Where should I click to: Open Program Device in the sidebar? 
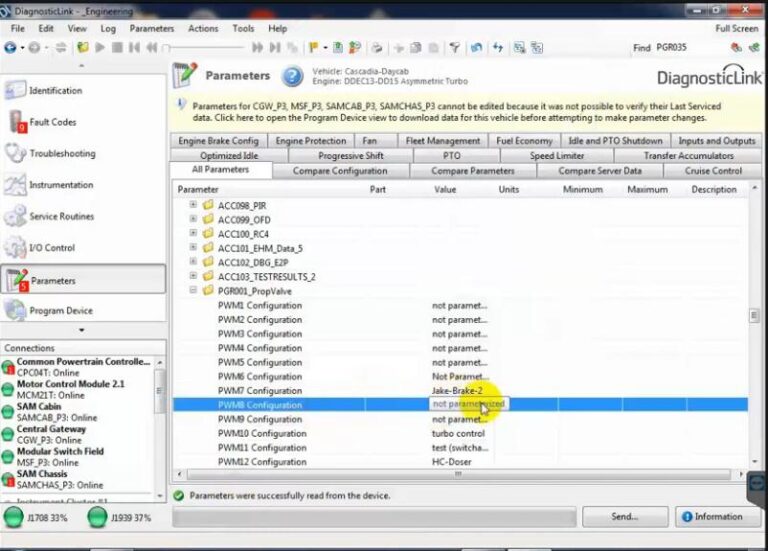point(83,310)
